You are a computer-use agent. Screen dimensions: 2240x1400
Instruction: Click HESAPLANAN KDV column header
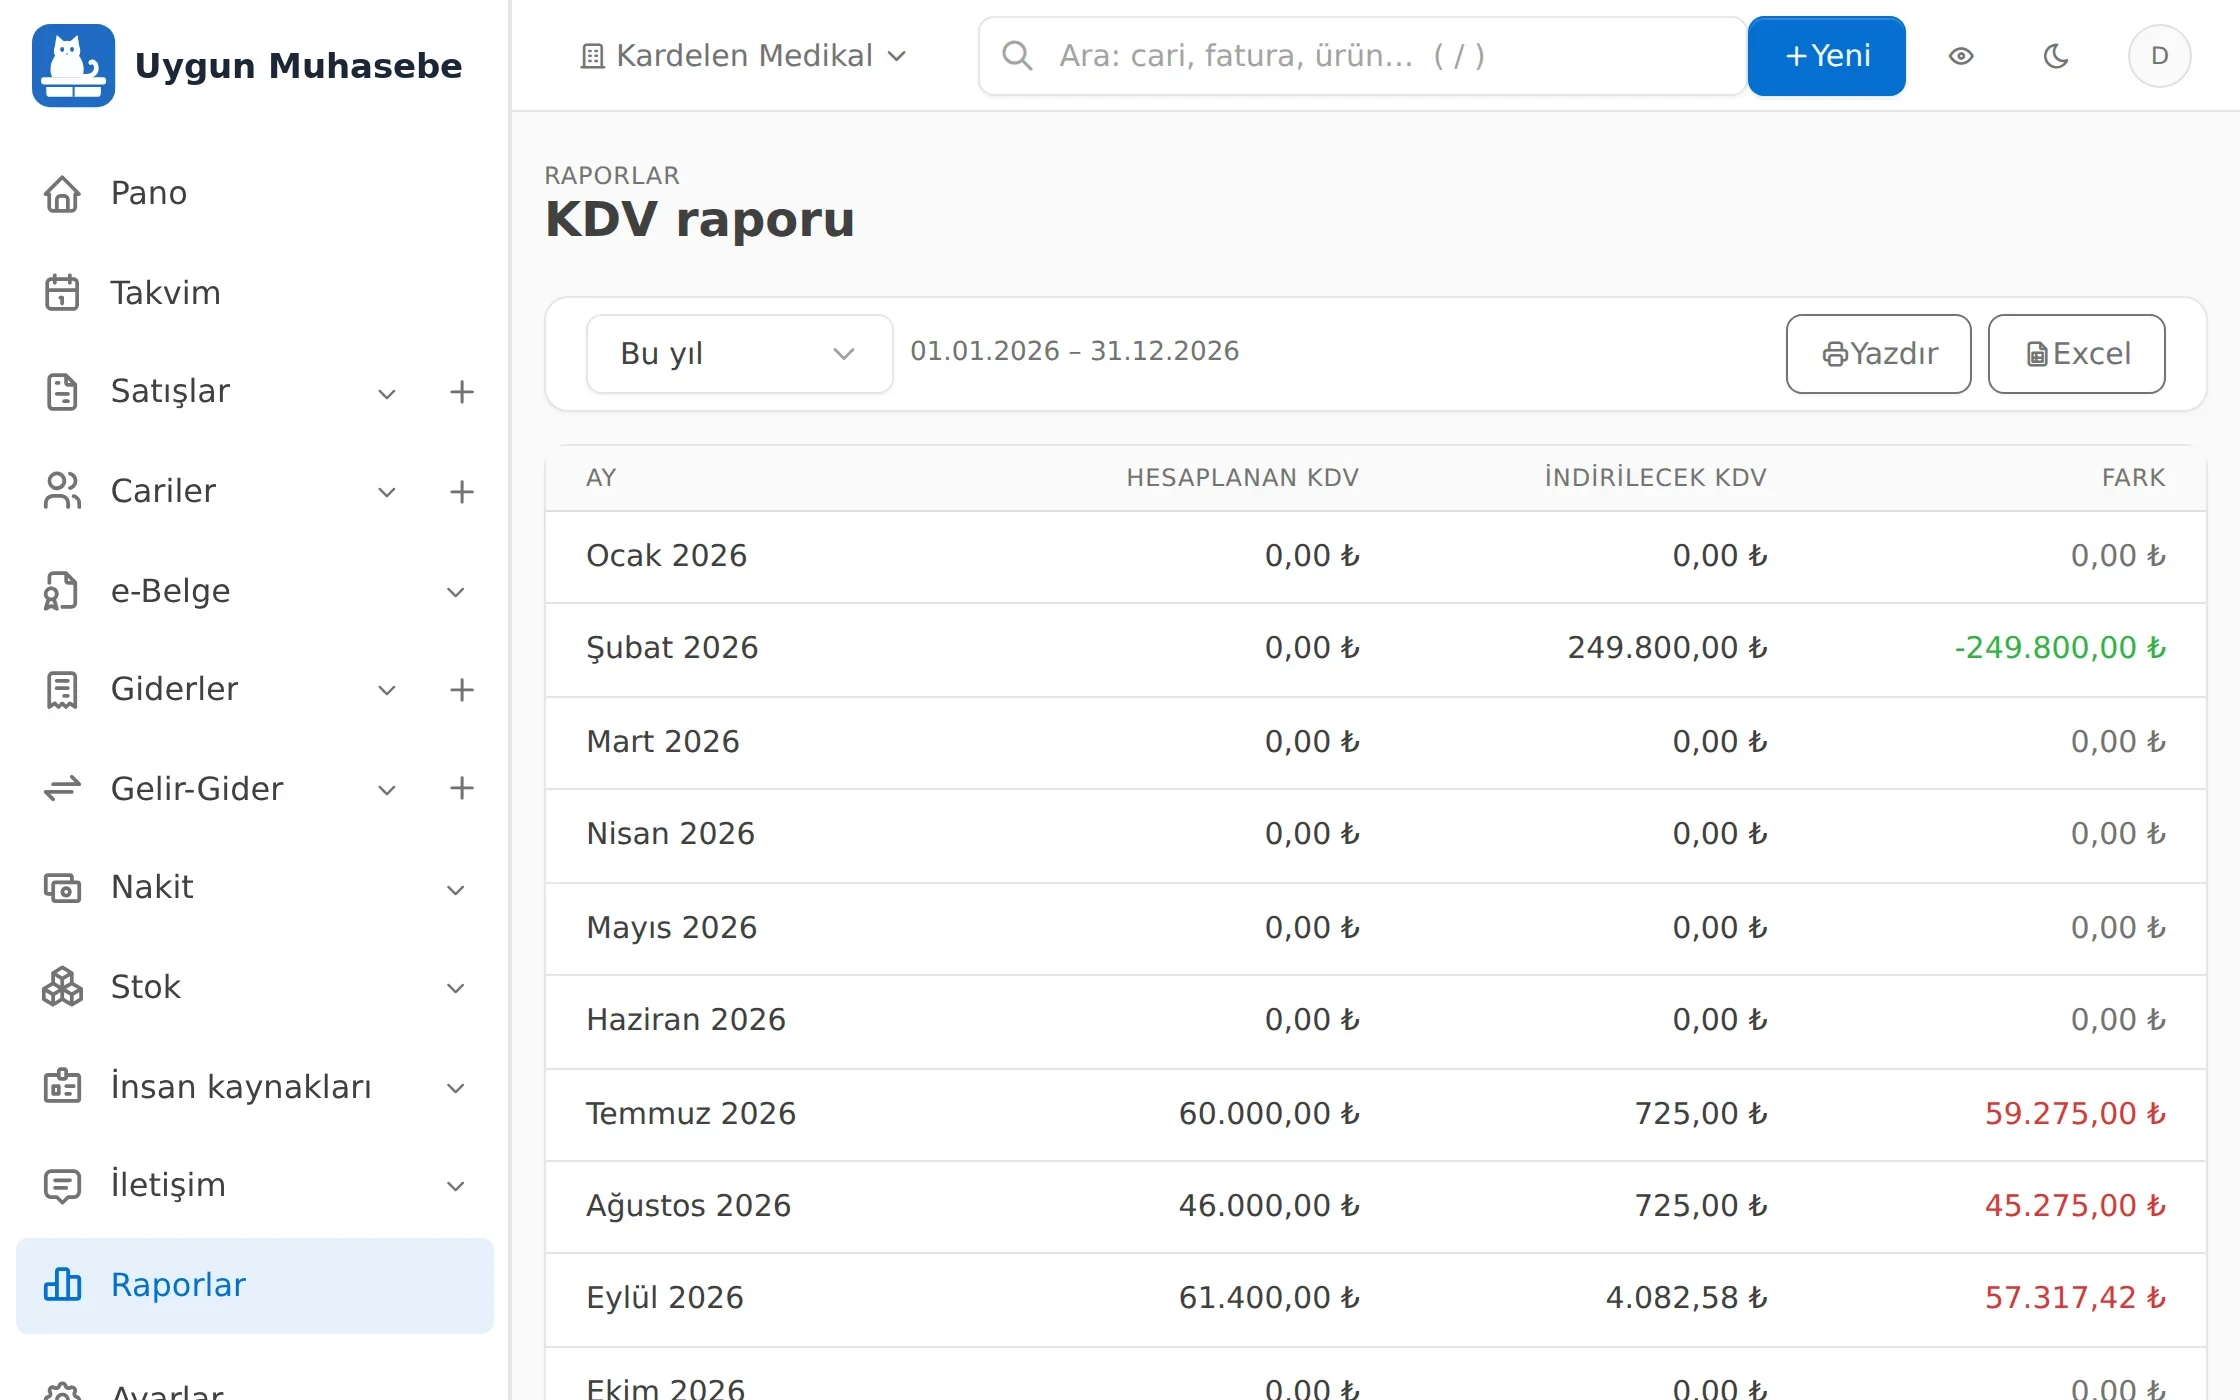pyautogui.click(x=1243, y=478)
